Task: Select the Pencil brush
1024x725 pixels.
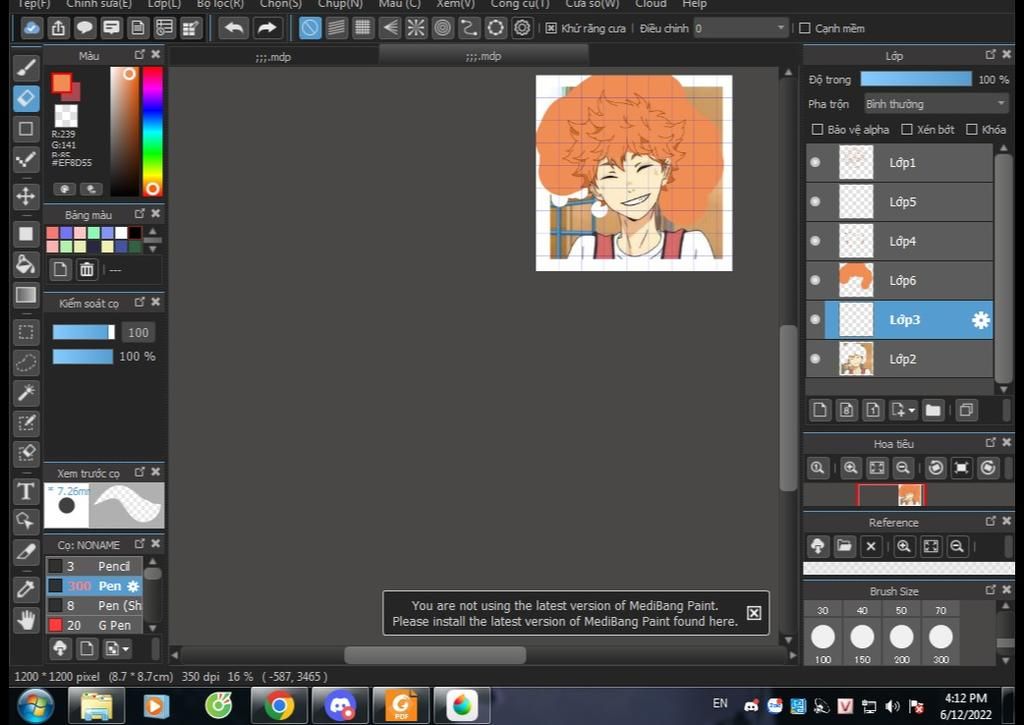Action: [95, 566]
